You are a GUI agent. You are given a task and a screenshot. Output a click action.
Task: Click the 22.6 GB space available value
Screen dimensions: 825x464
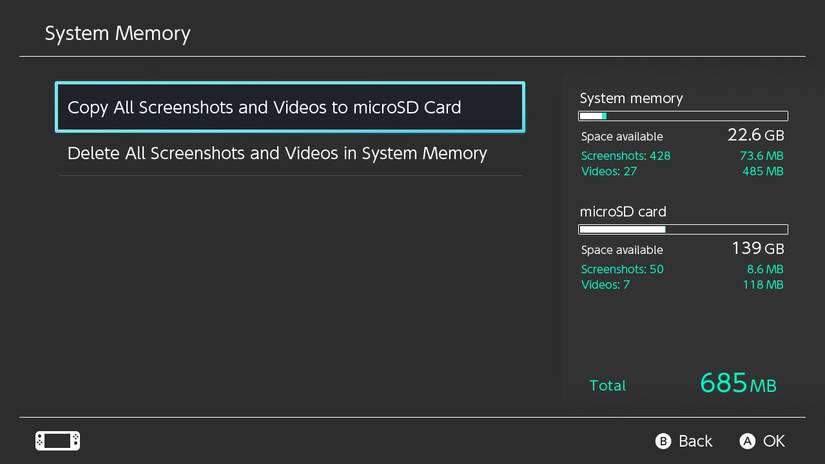click(x=756, y=135)
